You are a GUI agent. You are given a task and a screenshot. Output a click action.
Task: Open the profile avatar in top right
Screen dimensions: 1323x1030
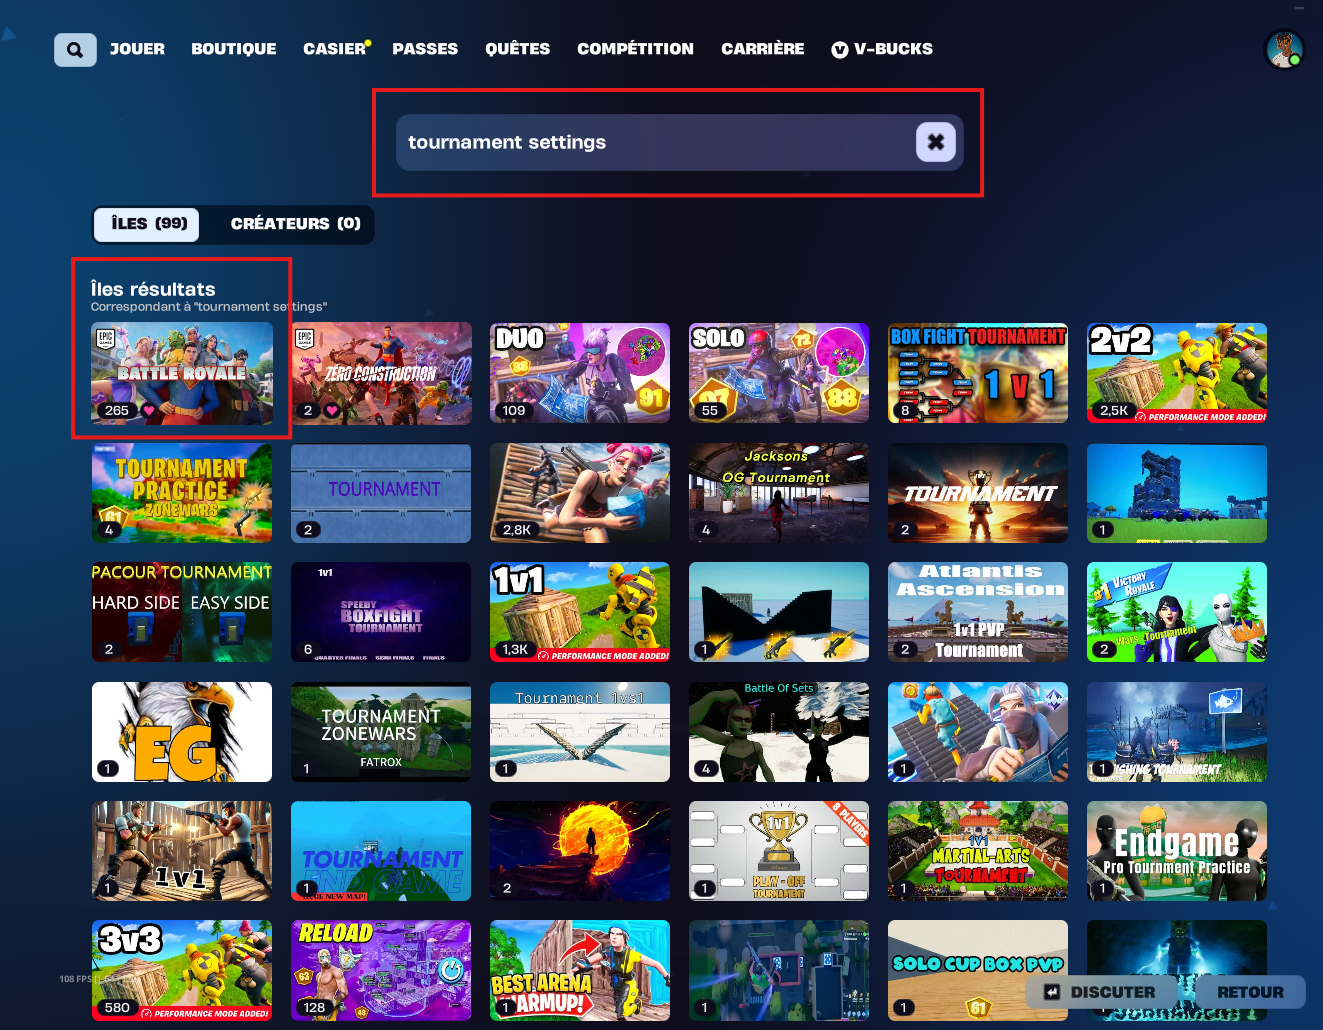point(1285,48)
